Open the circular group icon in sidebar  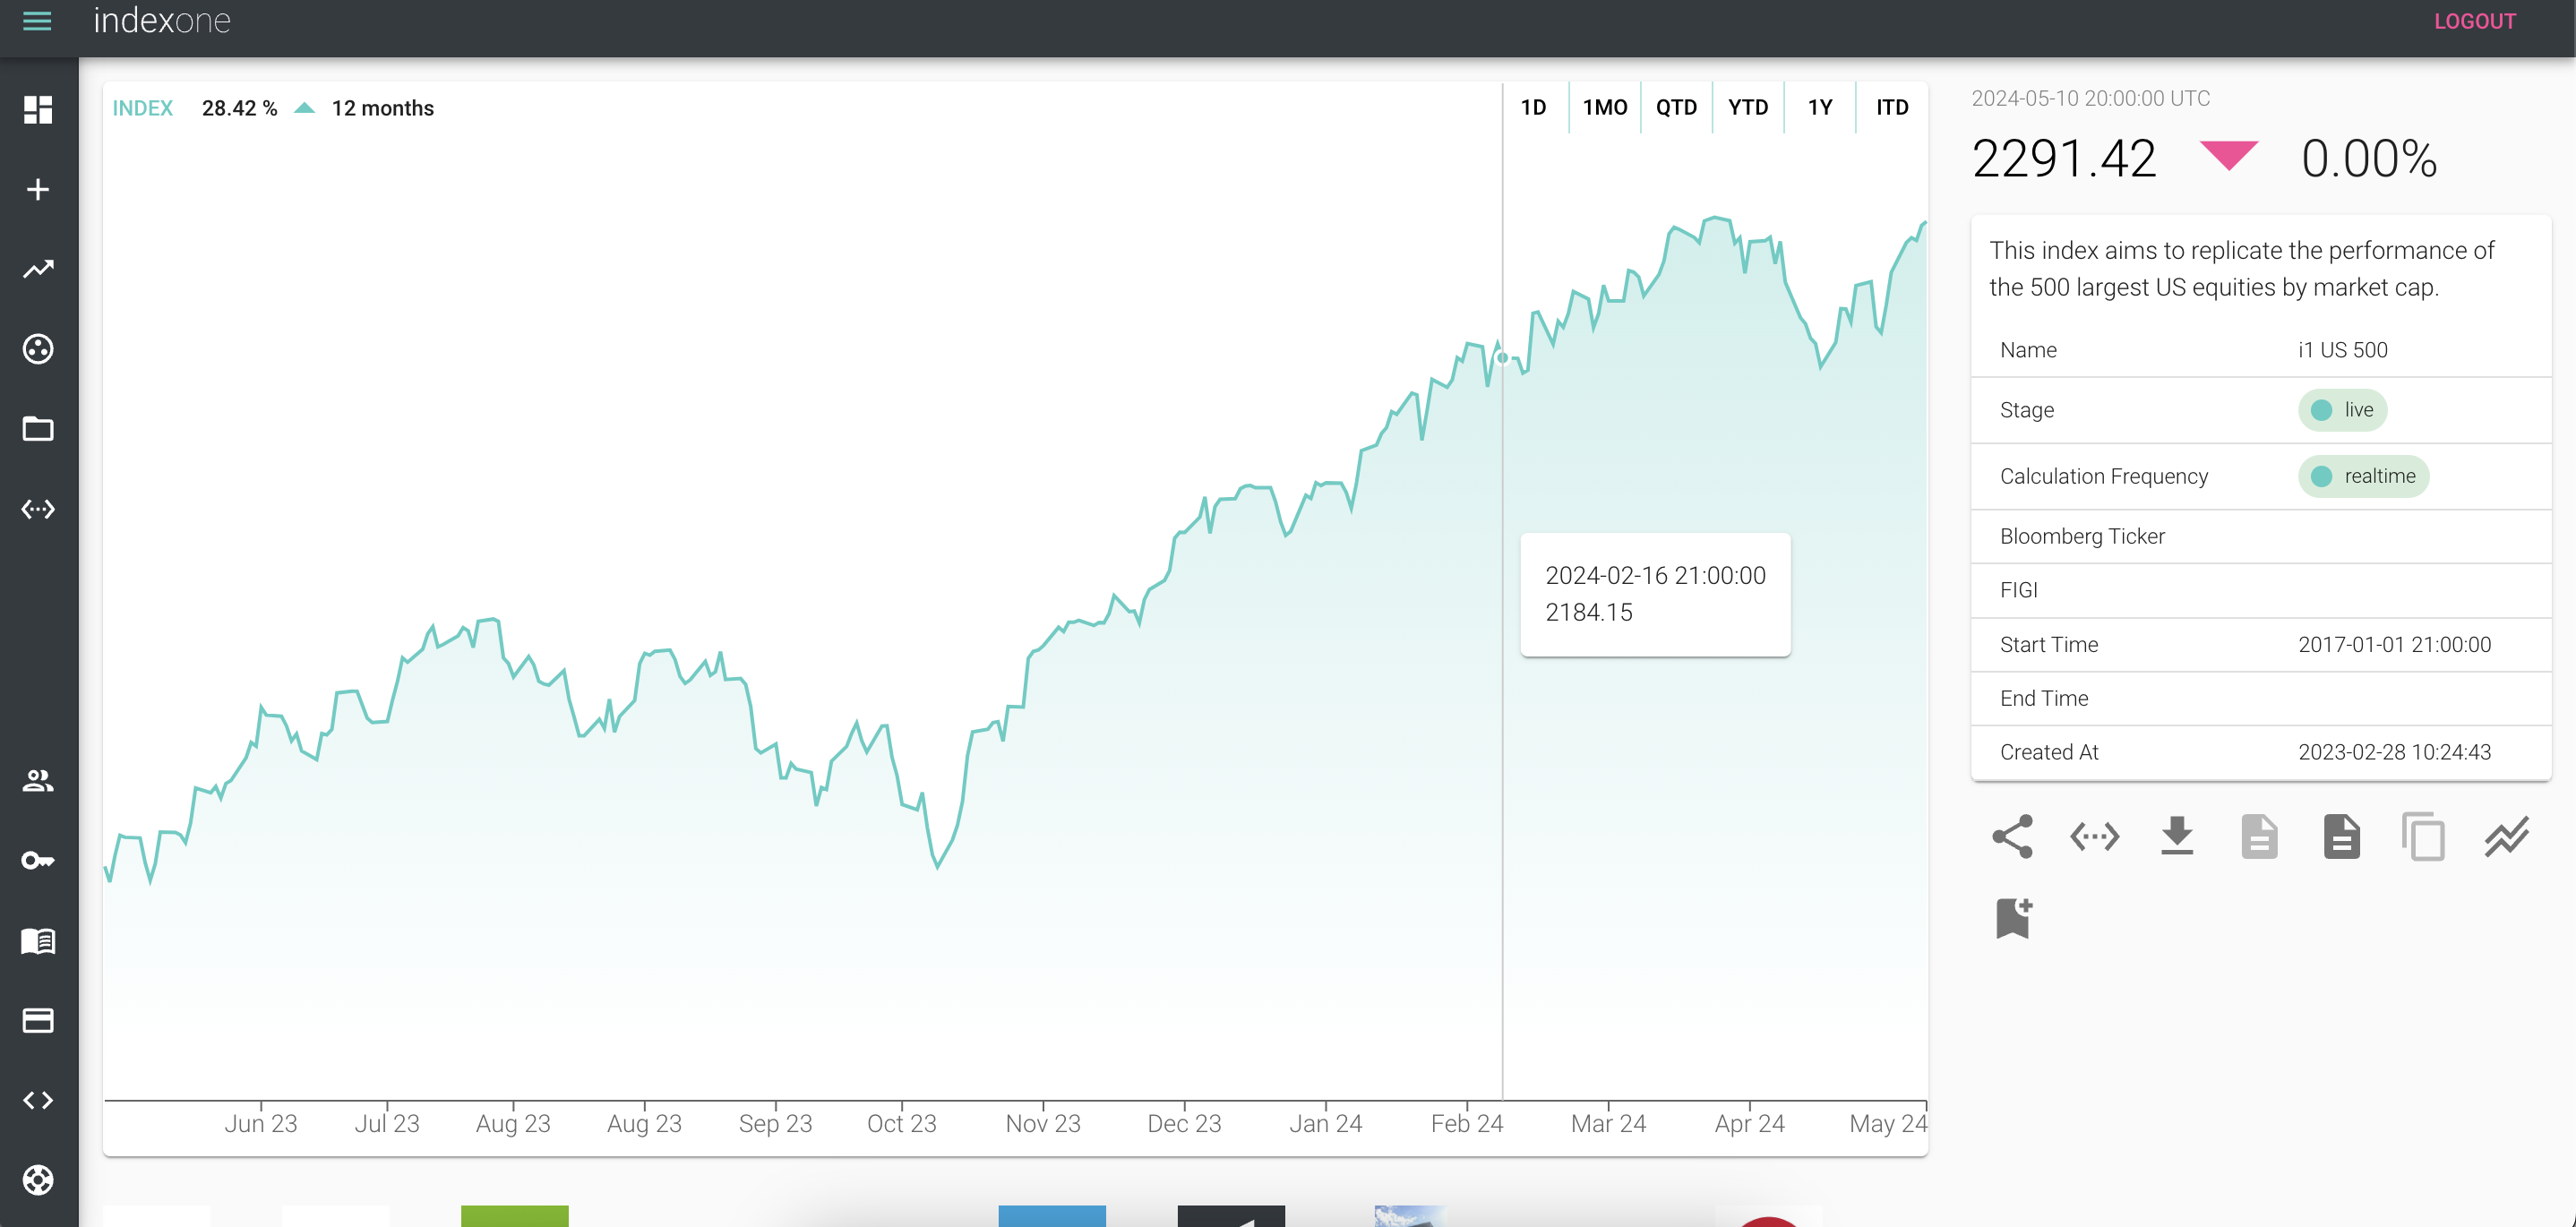click(x=38, y=349)
